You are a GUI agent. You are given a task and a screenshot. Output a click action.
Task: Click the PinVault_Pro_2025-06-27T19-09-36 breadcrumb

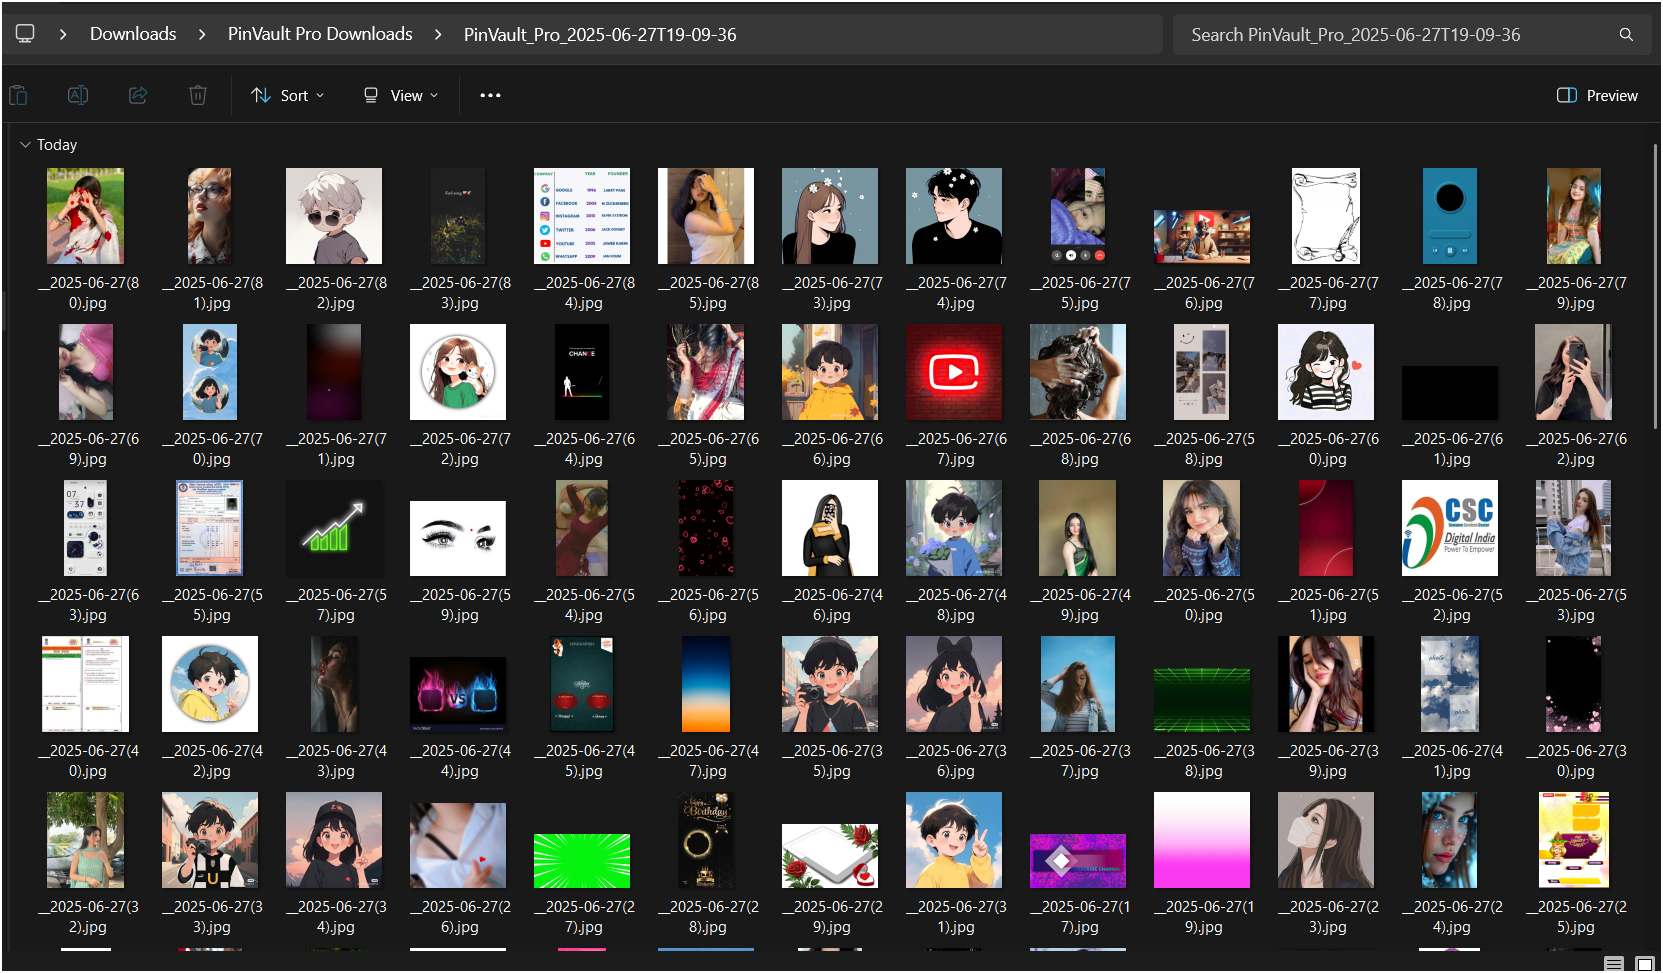coord(600,35)
